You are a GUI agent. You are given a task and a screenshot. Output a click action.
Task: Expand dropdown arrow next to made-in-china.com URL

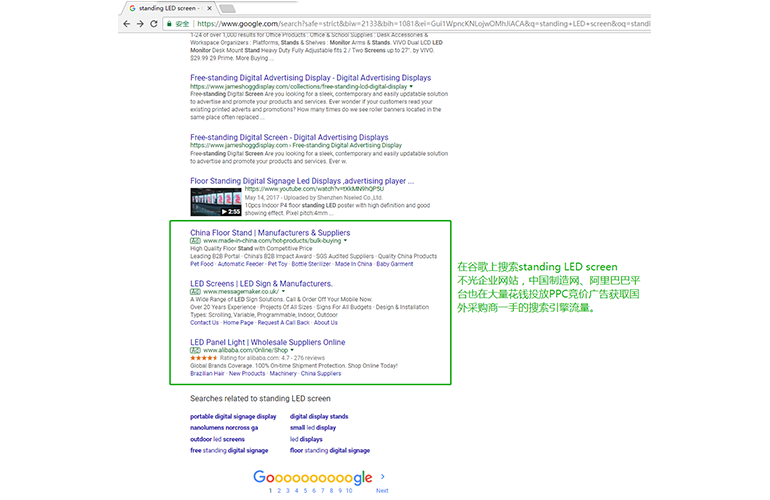pos(345,241)
